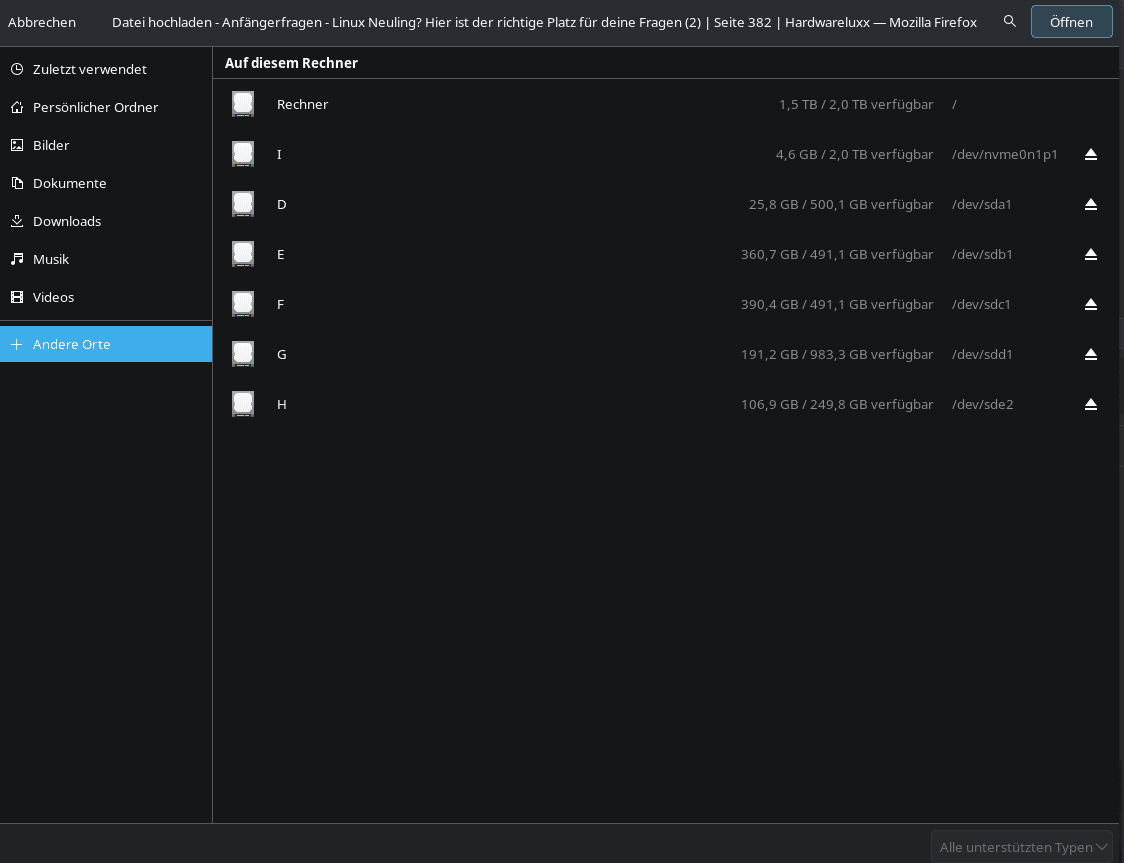Screen dimensions: 1124x863
Task: Navigate to Downloads in sidebar
Action: point(67,221)
